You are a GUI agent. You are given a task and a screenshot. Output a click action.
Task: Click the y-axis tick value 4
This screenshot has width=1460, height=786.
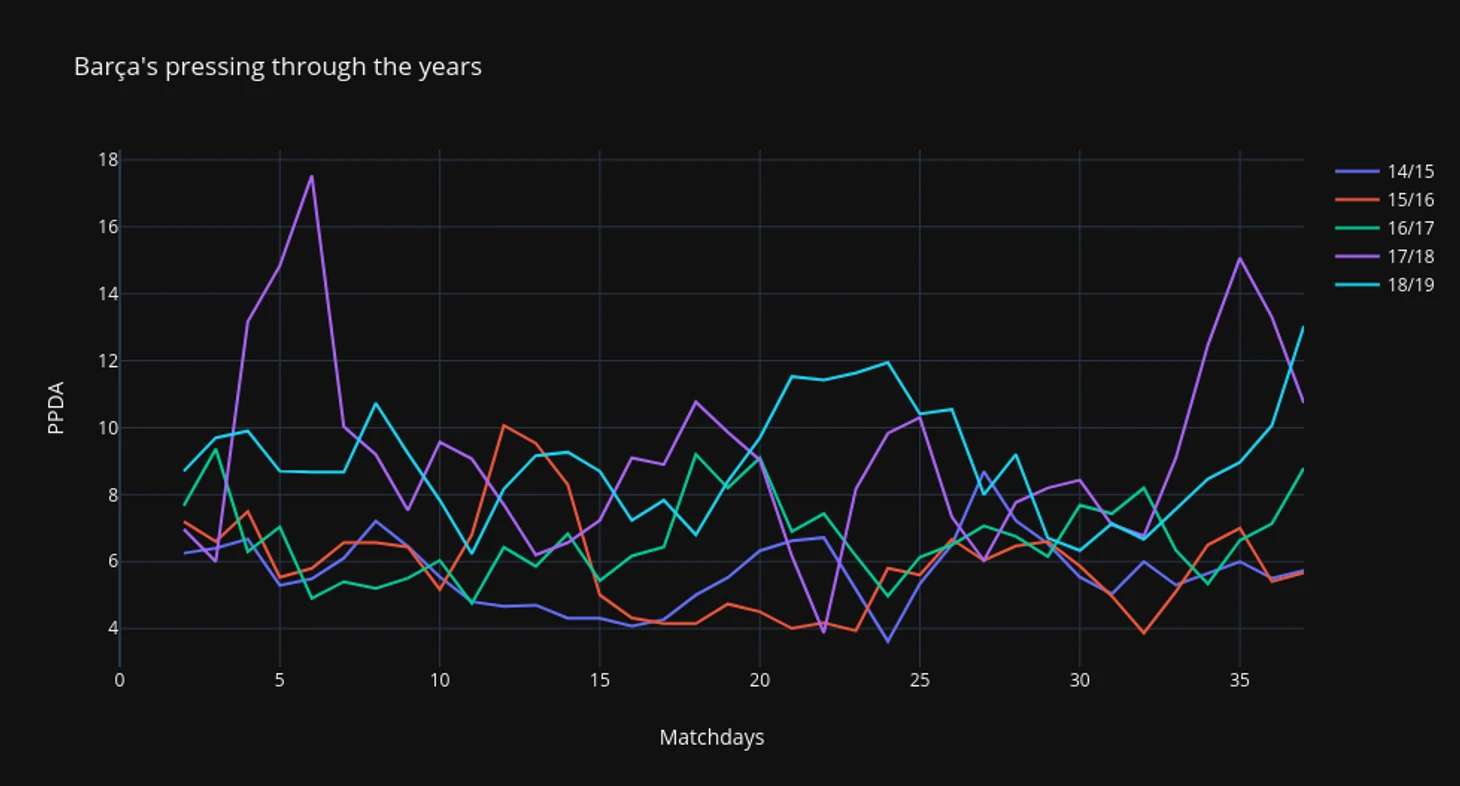pyautogui.click(x=113, y=629)
